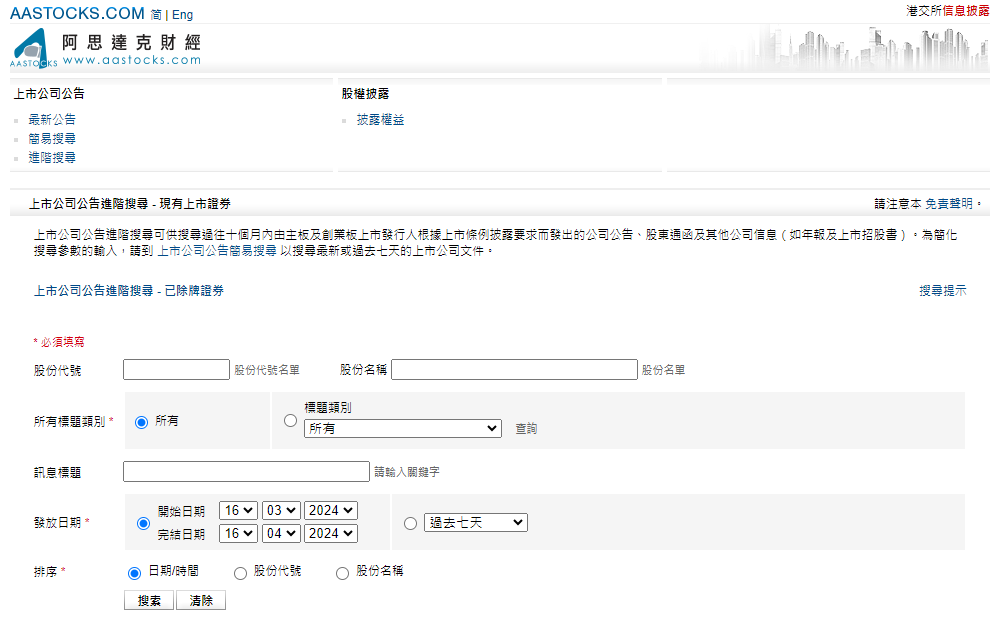Focus the 股份代號 input field
This screenshot has width=1000, height=630.
(x=176, y=370)
